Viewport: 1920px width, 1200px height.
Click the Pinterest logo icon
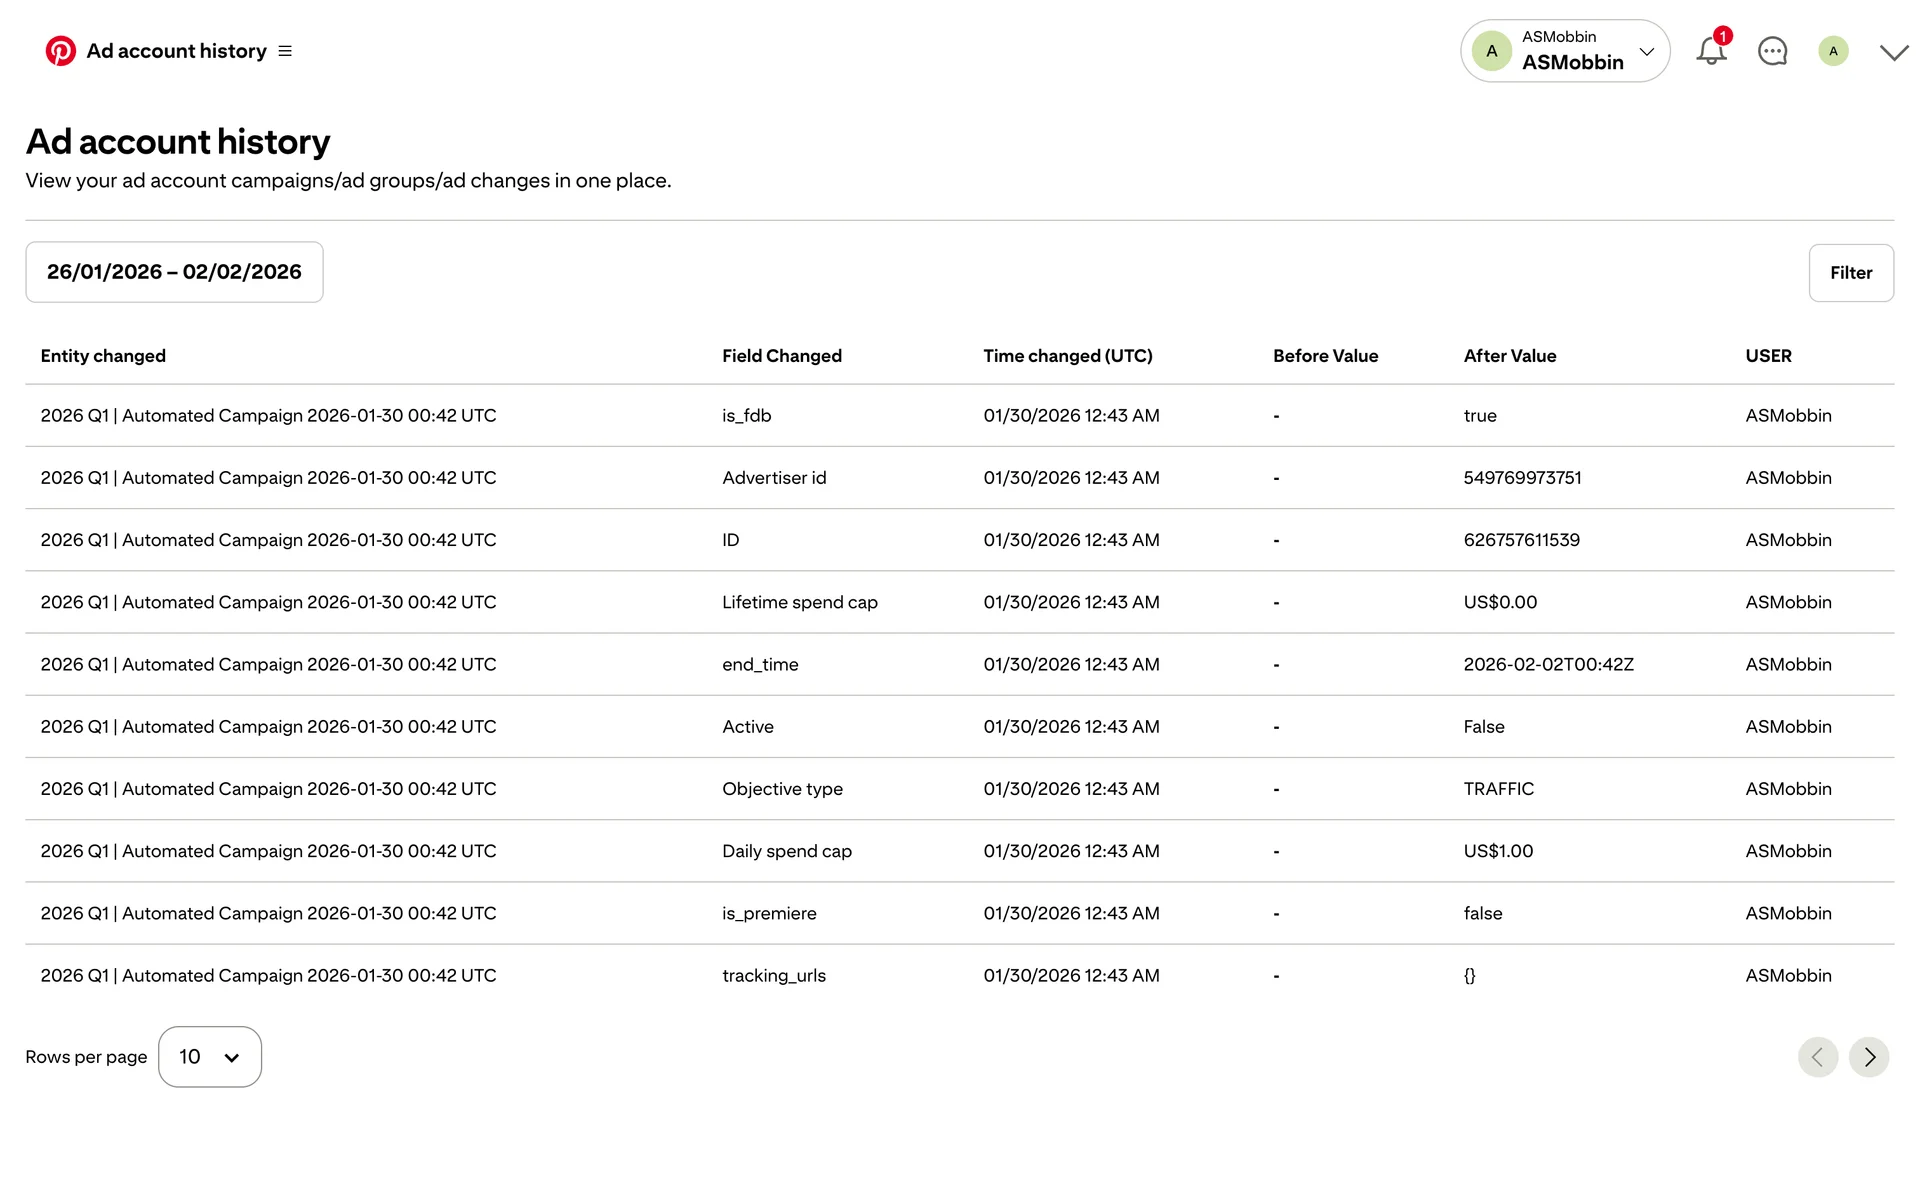tap(60, 51)
